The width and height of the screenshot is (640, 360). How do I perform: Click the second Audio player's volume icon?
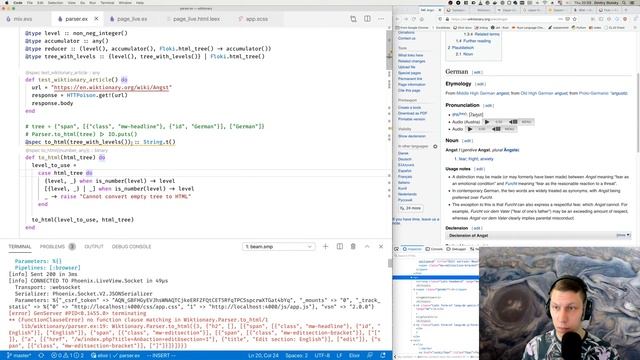(x=496, y=129)
